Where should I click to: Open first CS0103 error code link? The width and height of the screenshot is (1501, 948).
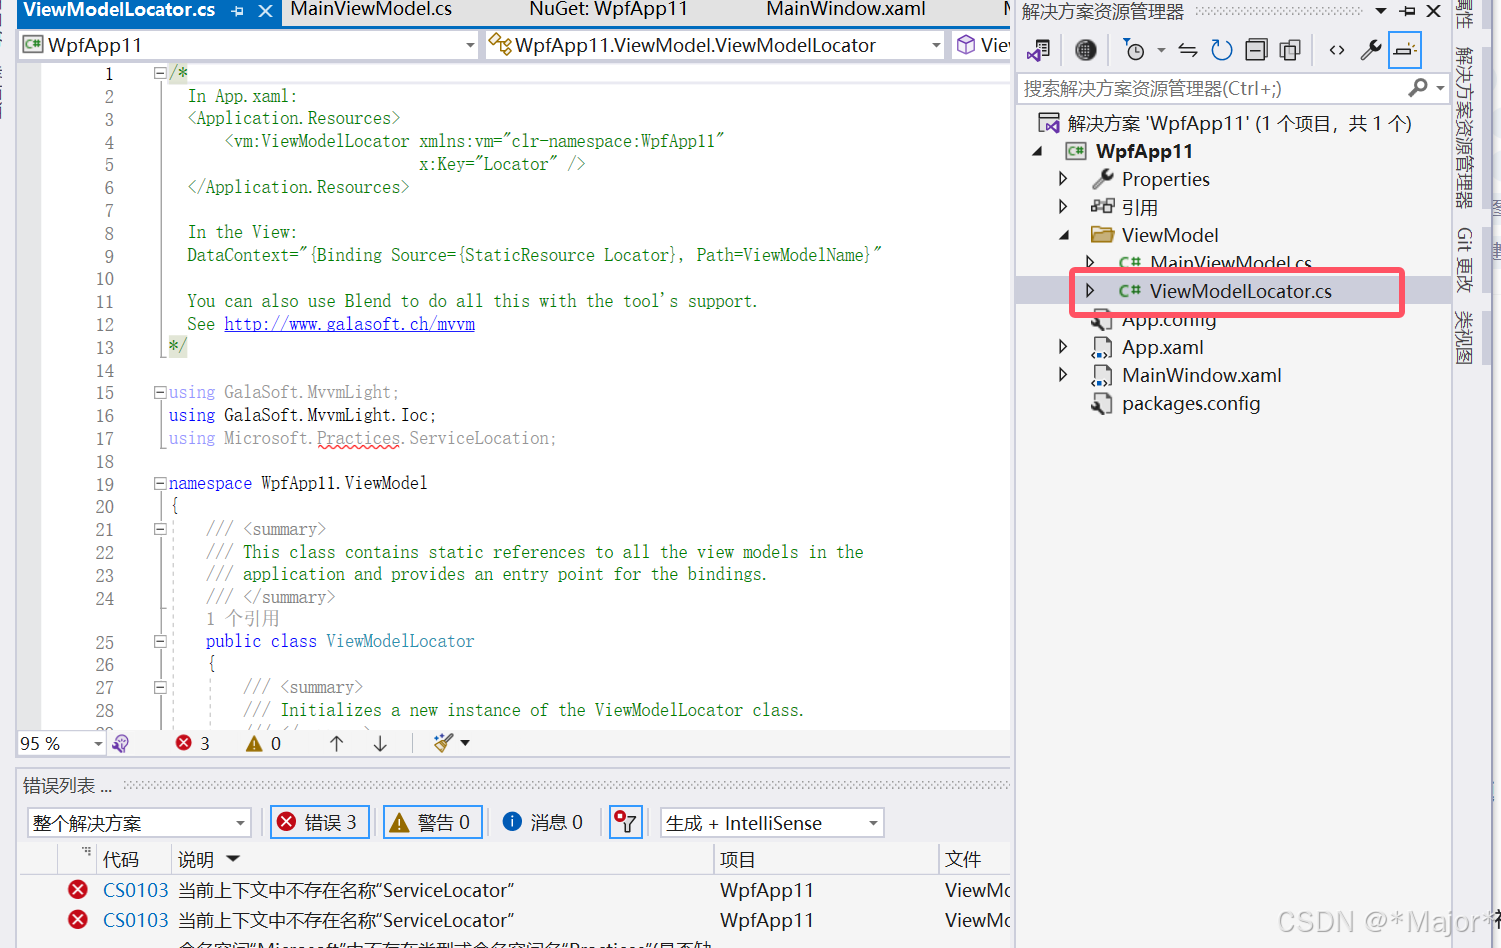coord(136,890)
